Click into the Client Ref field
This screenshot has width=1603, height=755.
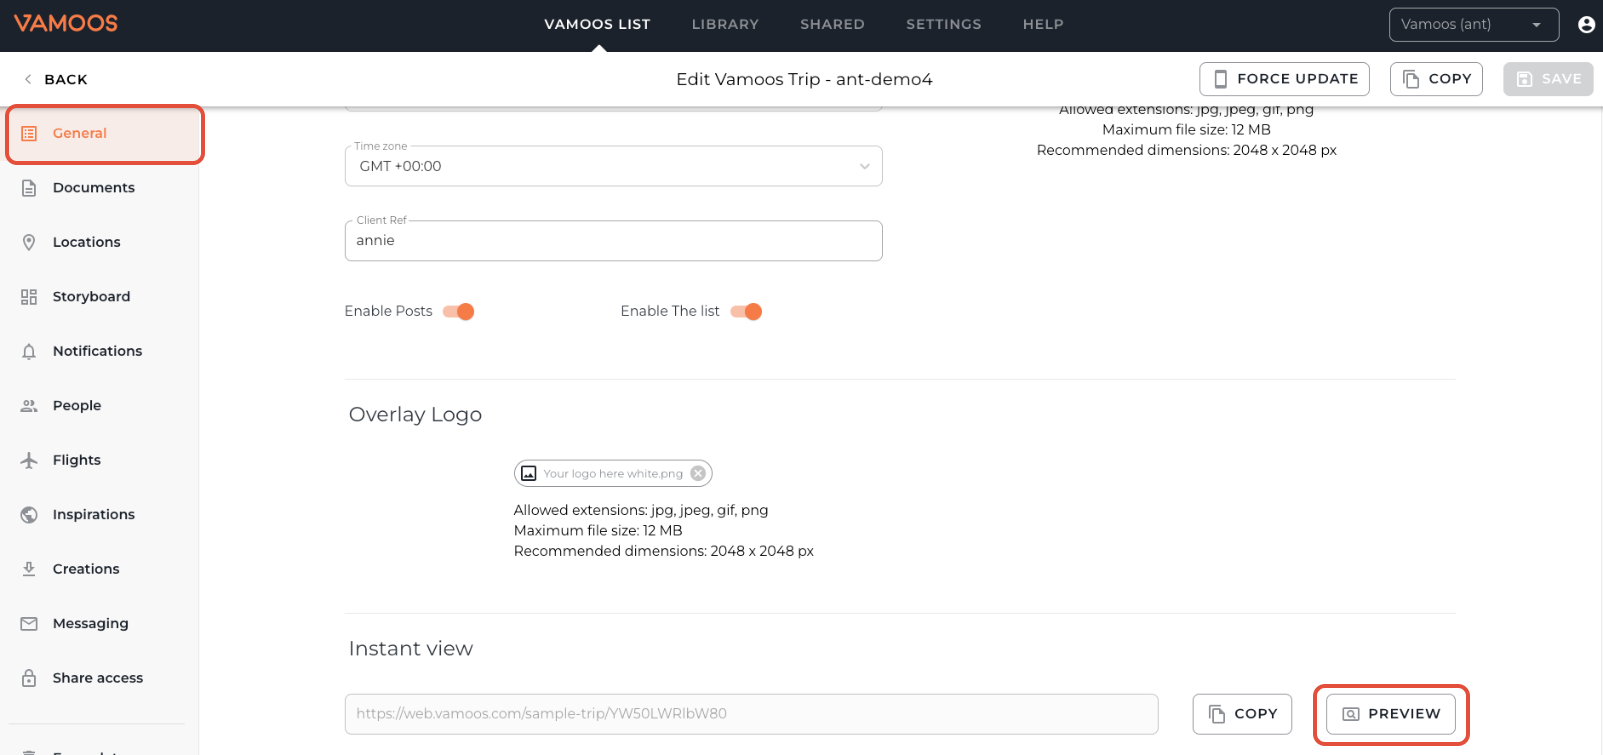pos(613,241)
